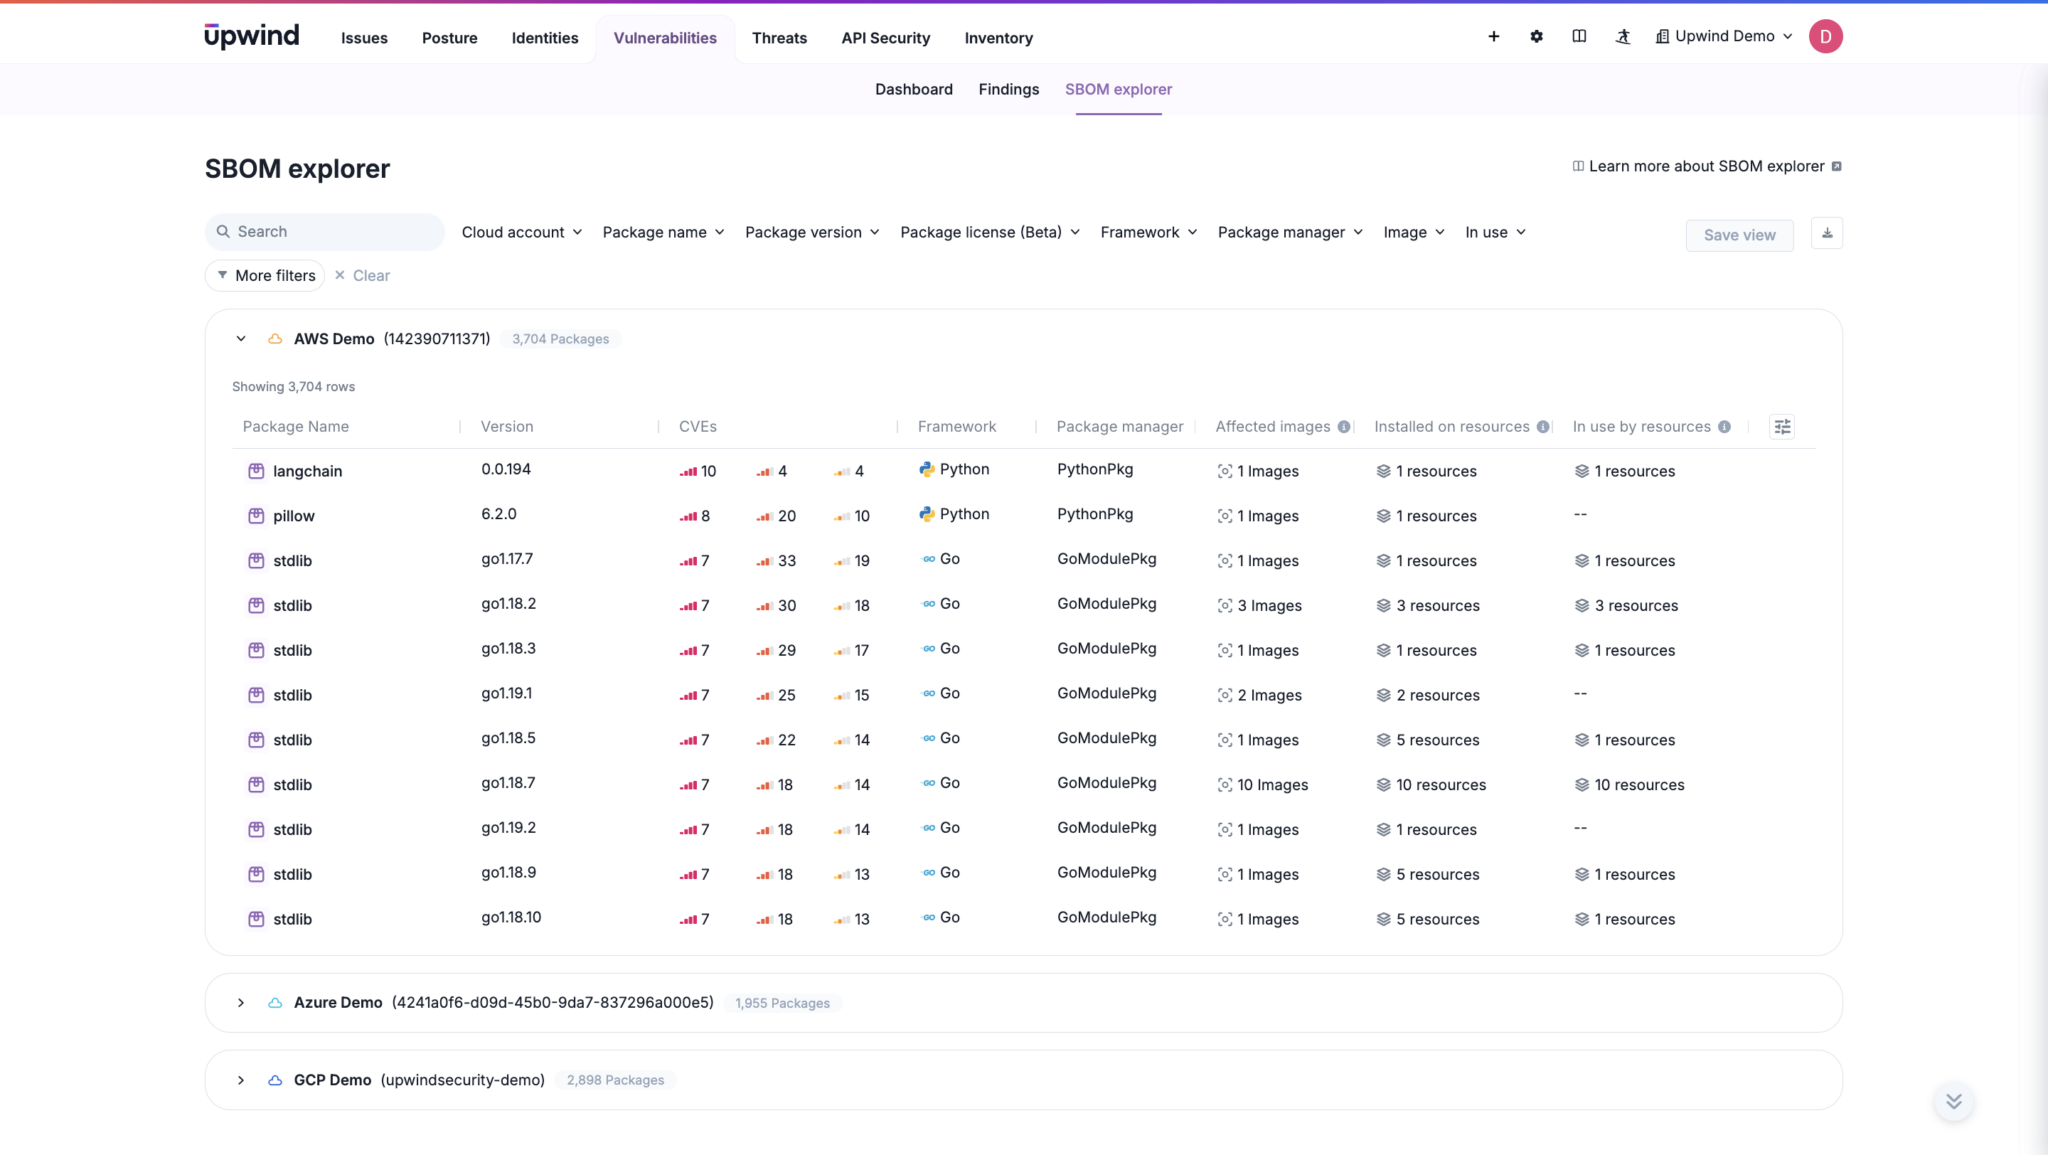Click the plus icon in the top bar
The height and width of the screenshot is (1155, 2048).
pyautogui.click(x=1493, y=36)
